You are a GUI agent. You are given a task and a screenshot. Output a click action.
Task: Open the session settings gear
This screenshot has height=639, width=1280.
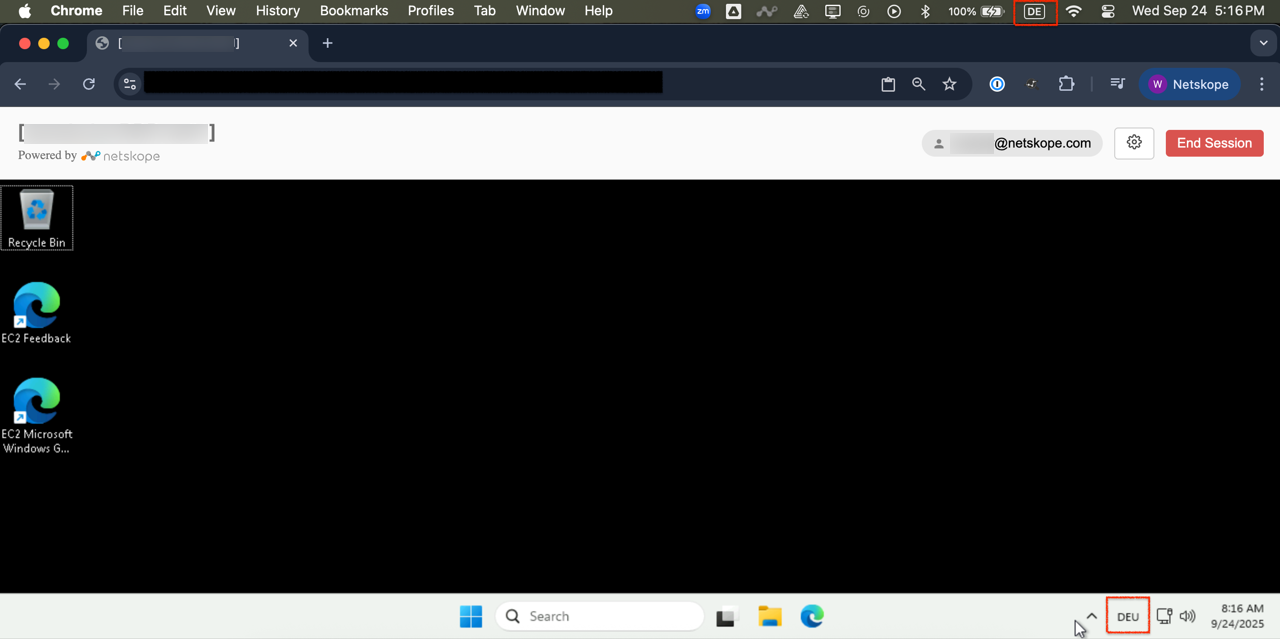(1134, 143)
